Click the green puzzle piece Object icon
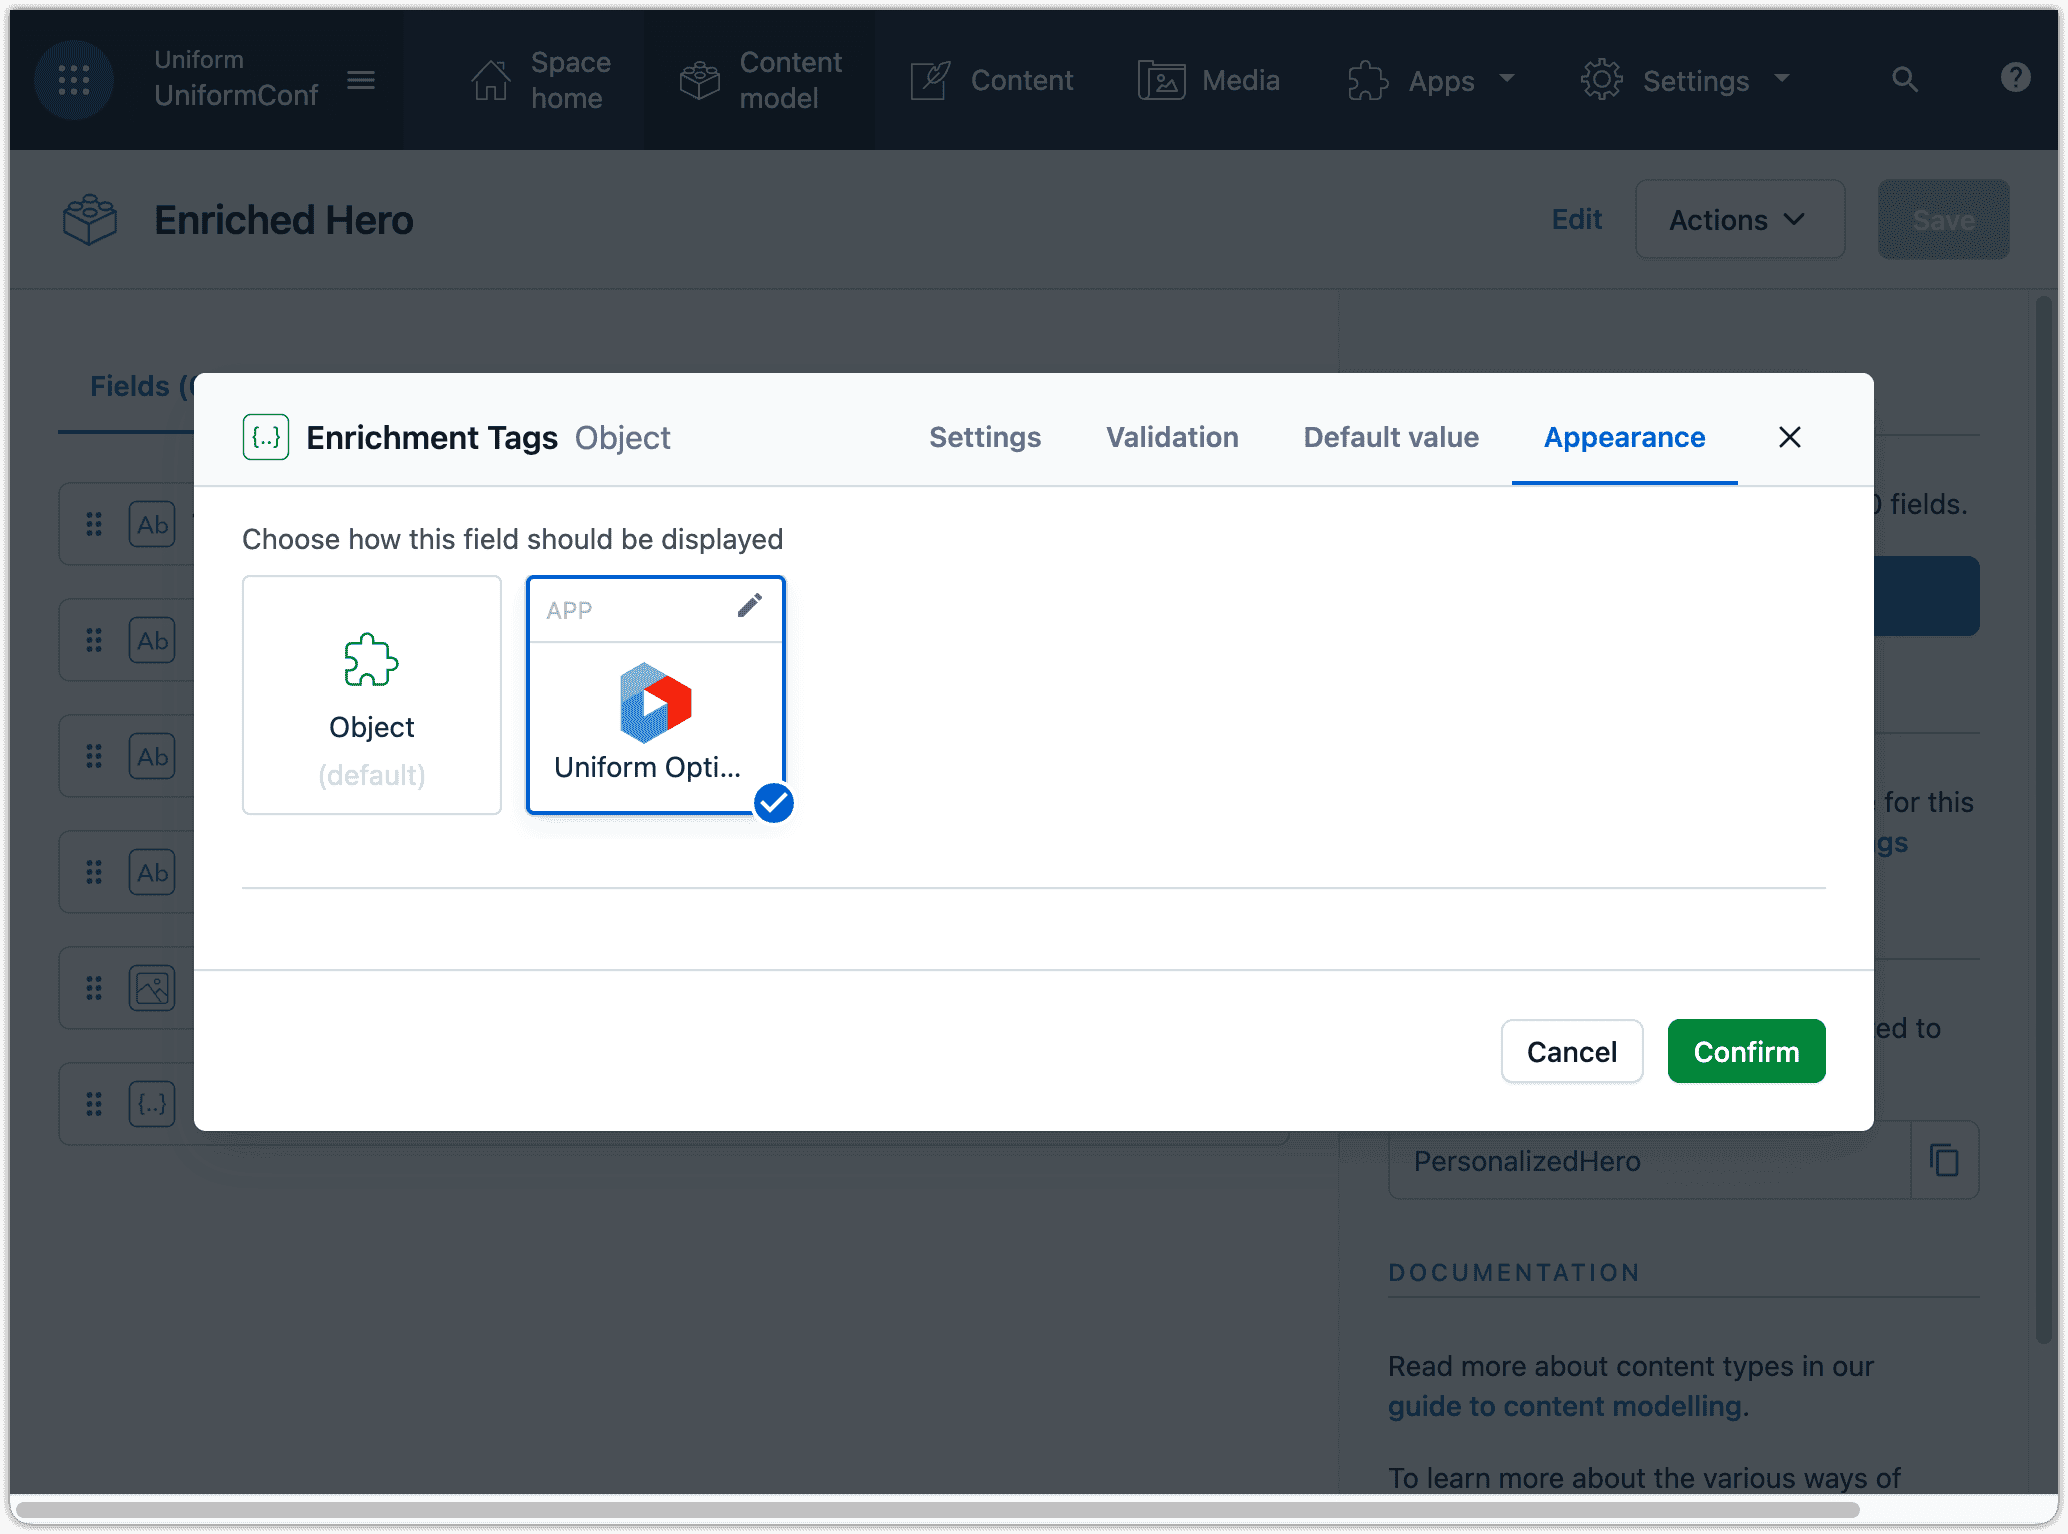The image size is (2068, 1534). tap(371, 660)
